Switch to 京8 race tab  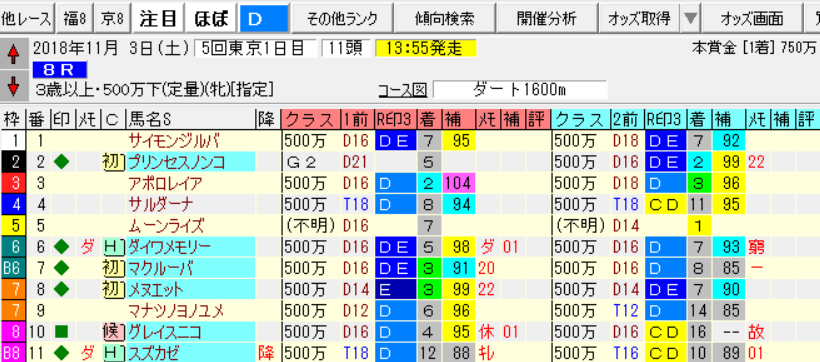tap(112, 18)
